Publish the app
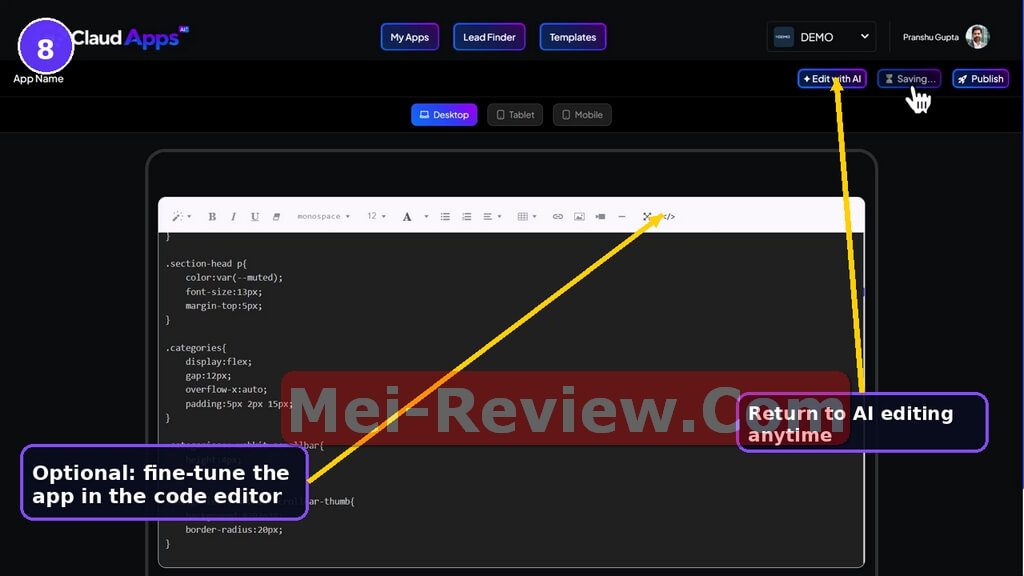The width and height of the screenshot is (1024, 576). click(980, 79)
